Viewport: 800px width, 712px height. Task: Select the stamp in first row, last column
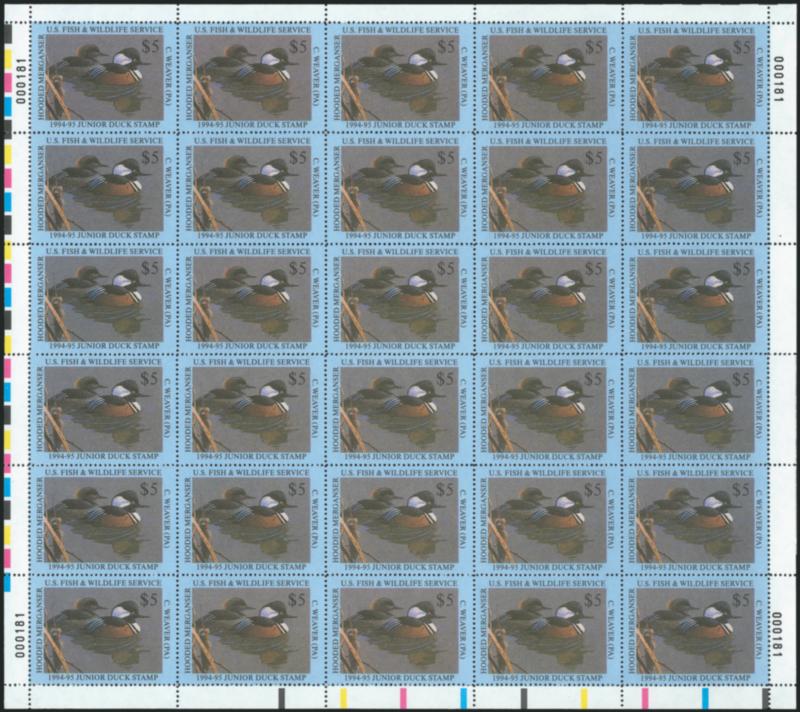(x=696, y=78)
